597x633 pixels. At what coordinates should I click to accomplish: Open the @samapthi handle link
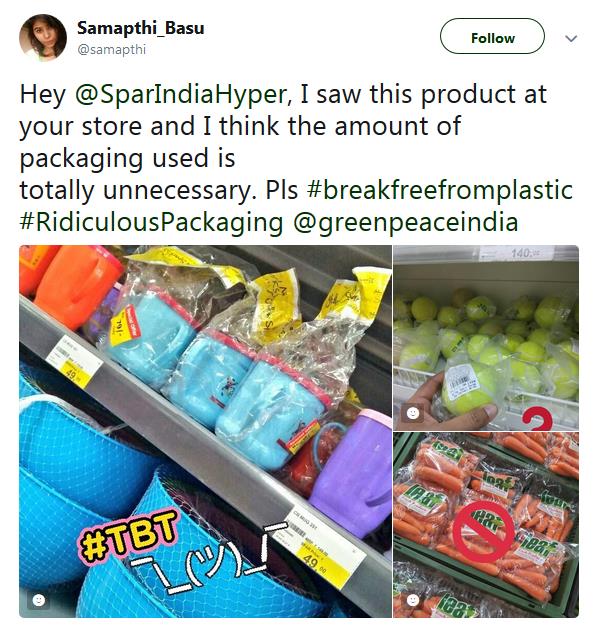[x=111, y=49]
